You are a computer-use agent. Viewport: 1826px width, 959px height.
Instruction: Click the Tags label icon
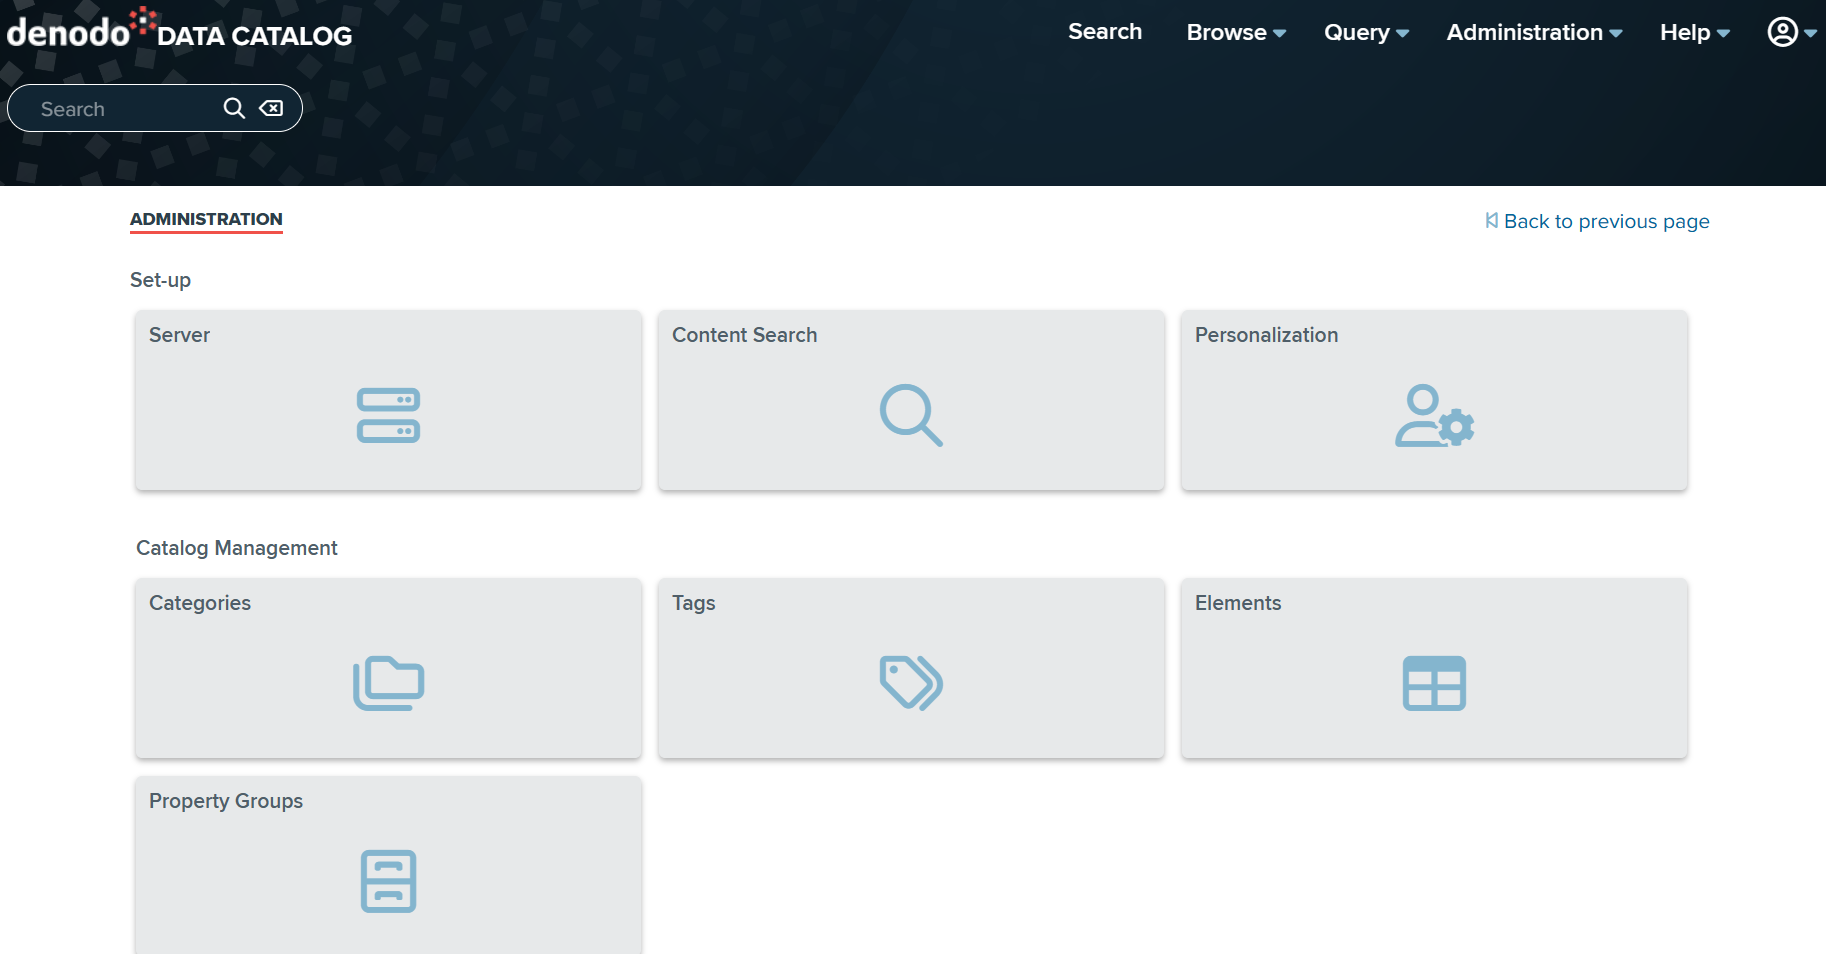[x=911, y=683]
